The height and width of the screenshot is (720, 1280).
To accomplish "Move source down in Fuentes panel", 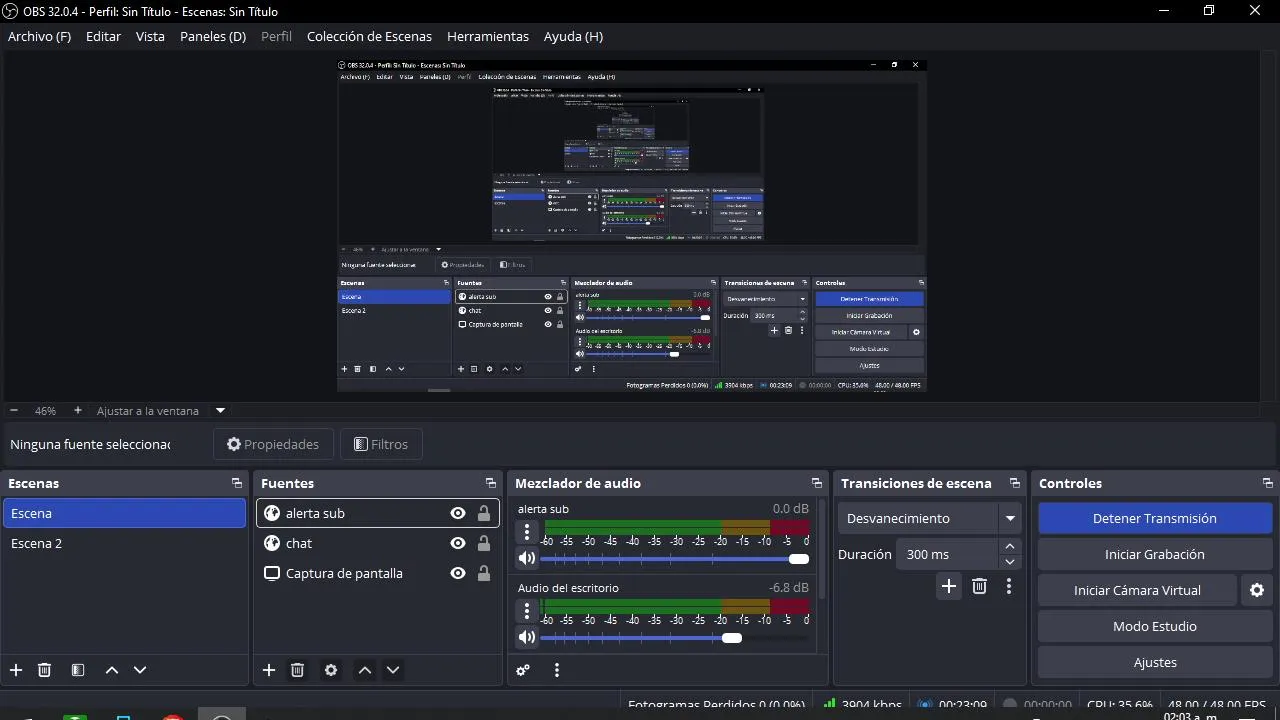I will tap(393, 670).
